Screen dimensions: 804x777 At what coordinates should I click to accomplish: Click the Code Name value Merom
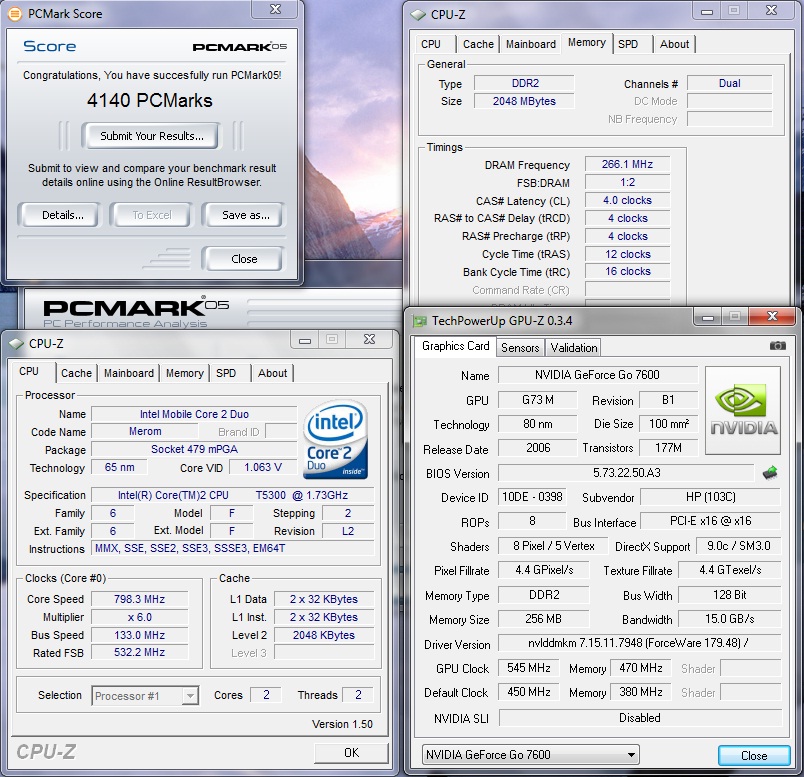[145, 431]
